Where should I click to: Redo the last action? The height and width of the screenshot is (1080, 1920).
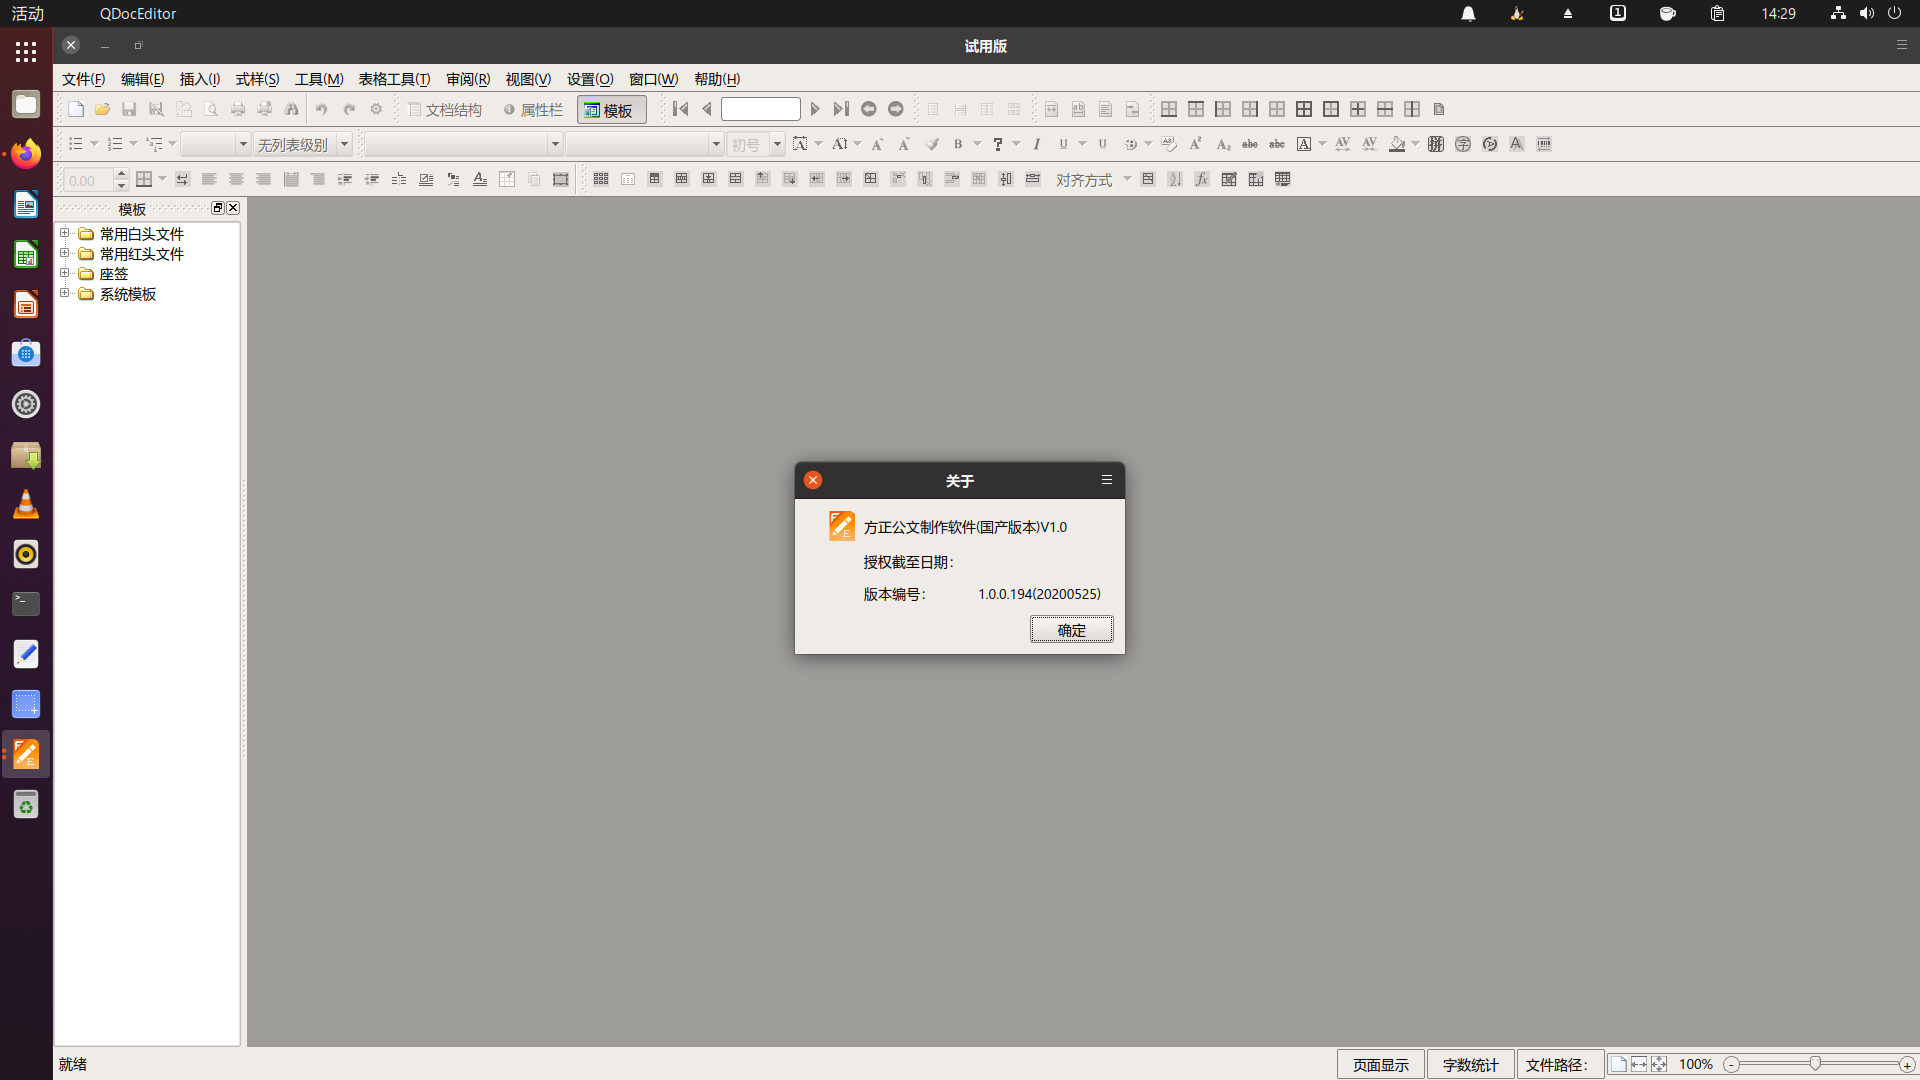click(x=349, y=109)
